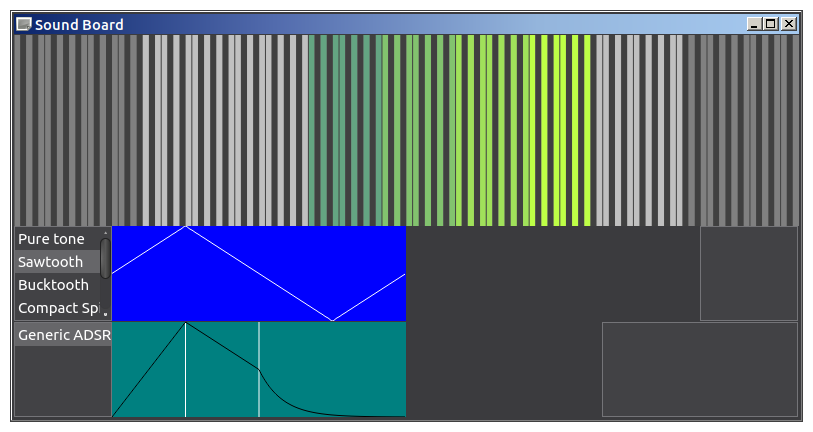The height and width of the screenshot is (432, 813).
Task: Click waveform list scroll-down arrow
Action: click(x=106, y=314)
